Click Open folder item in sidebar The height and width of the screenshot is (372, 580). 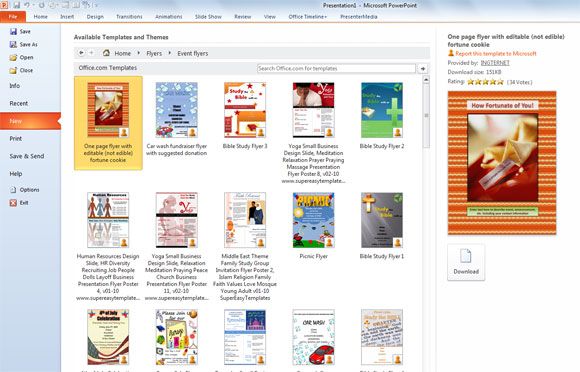pos(21,57)
